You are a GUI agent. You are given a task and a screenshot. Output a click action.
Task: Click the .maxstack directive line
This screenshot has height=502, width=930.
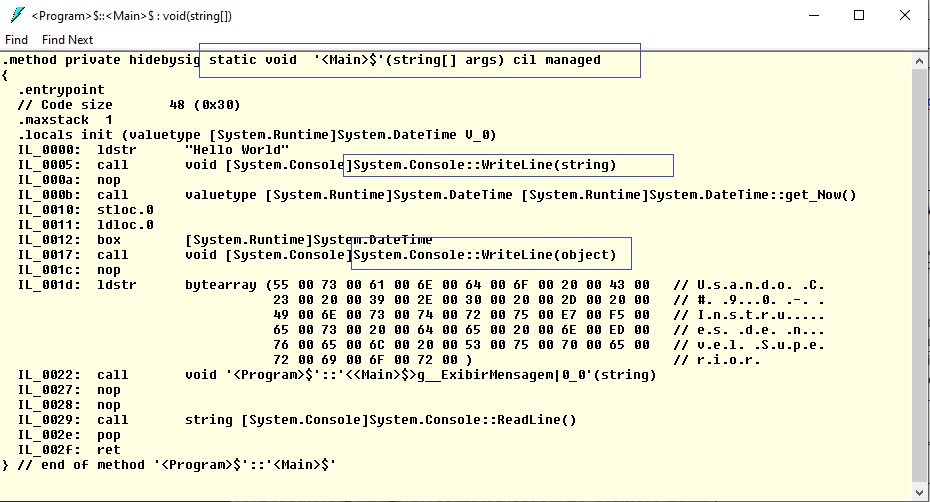point(65,120)
